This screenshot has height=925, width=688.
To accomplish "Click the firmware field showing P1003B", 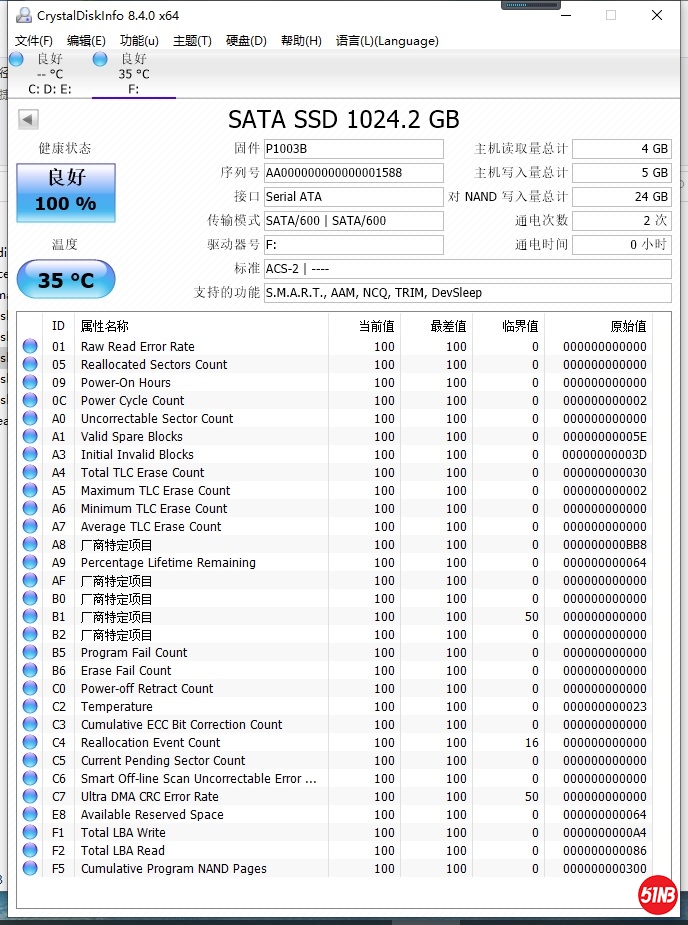I will (x=353, y=149).
